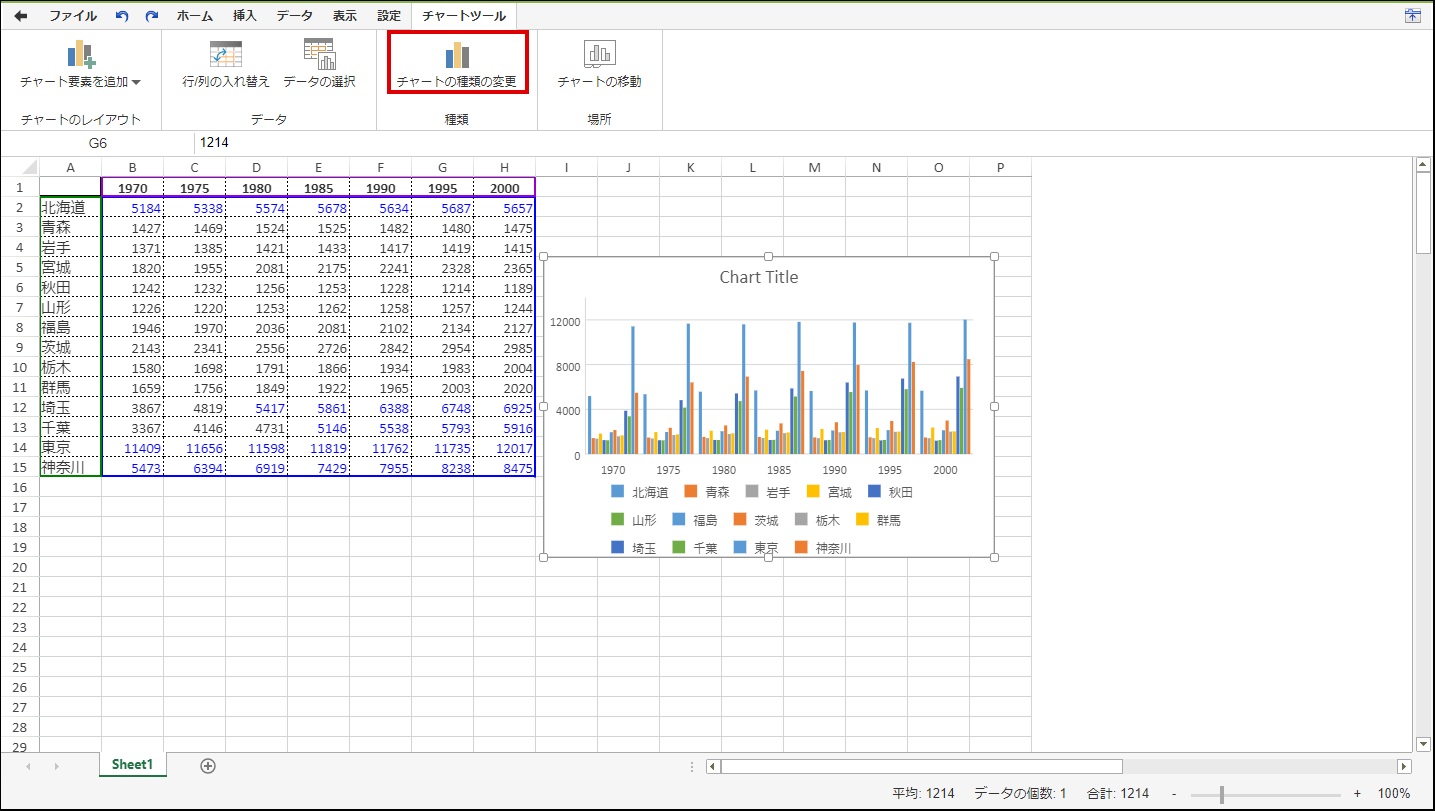The width and height of the screenshot is (1435, 811).
Task: Click the horizontal scrollbar thumb
Action: coord(922,766)
